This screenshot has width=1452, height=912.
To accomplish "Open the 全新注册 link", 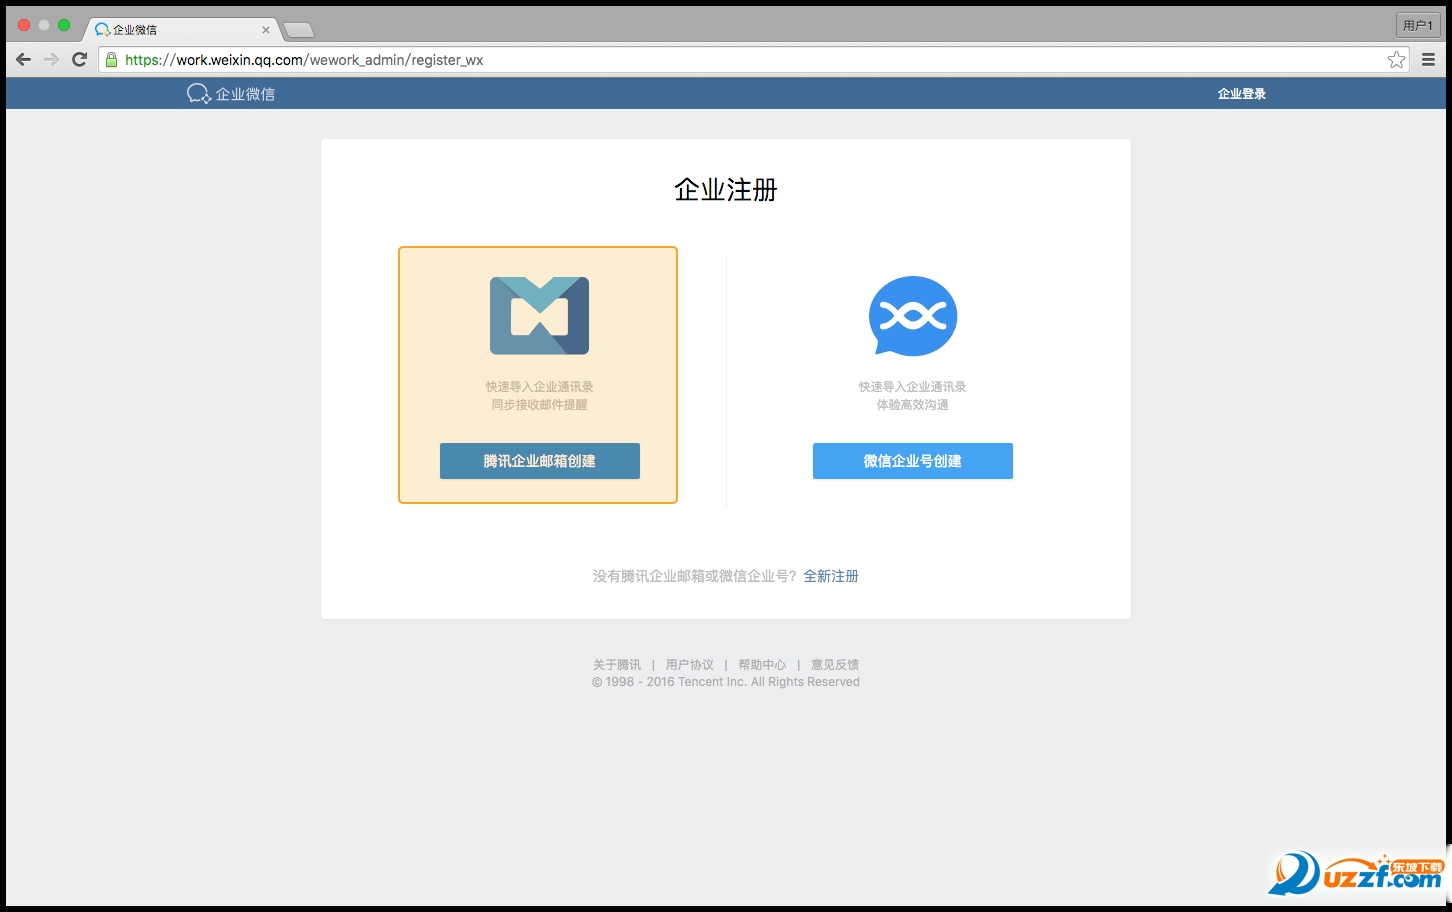I will point(831,576).
